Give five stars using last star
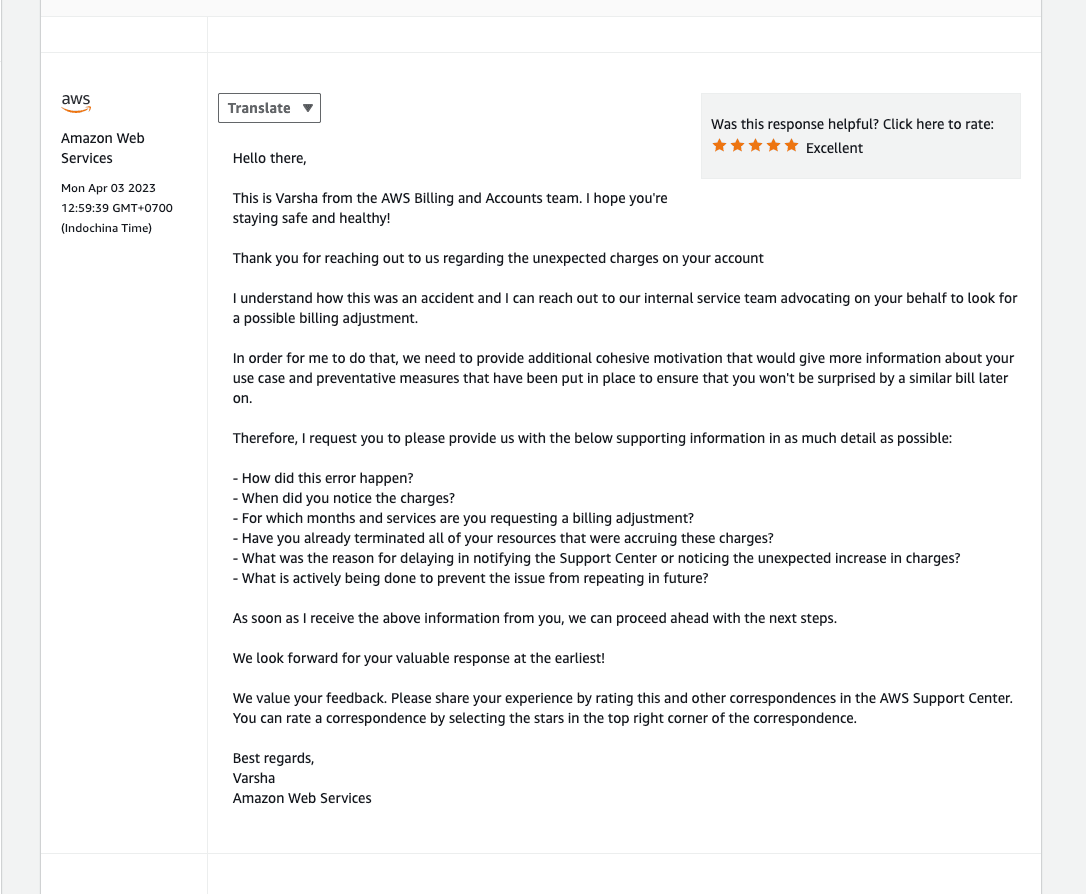The height and width of the screenshot is (894, 1086). pyautogui.click(x=791, y=146)
